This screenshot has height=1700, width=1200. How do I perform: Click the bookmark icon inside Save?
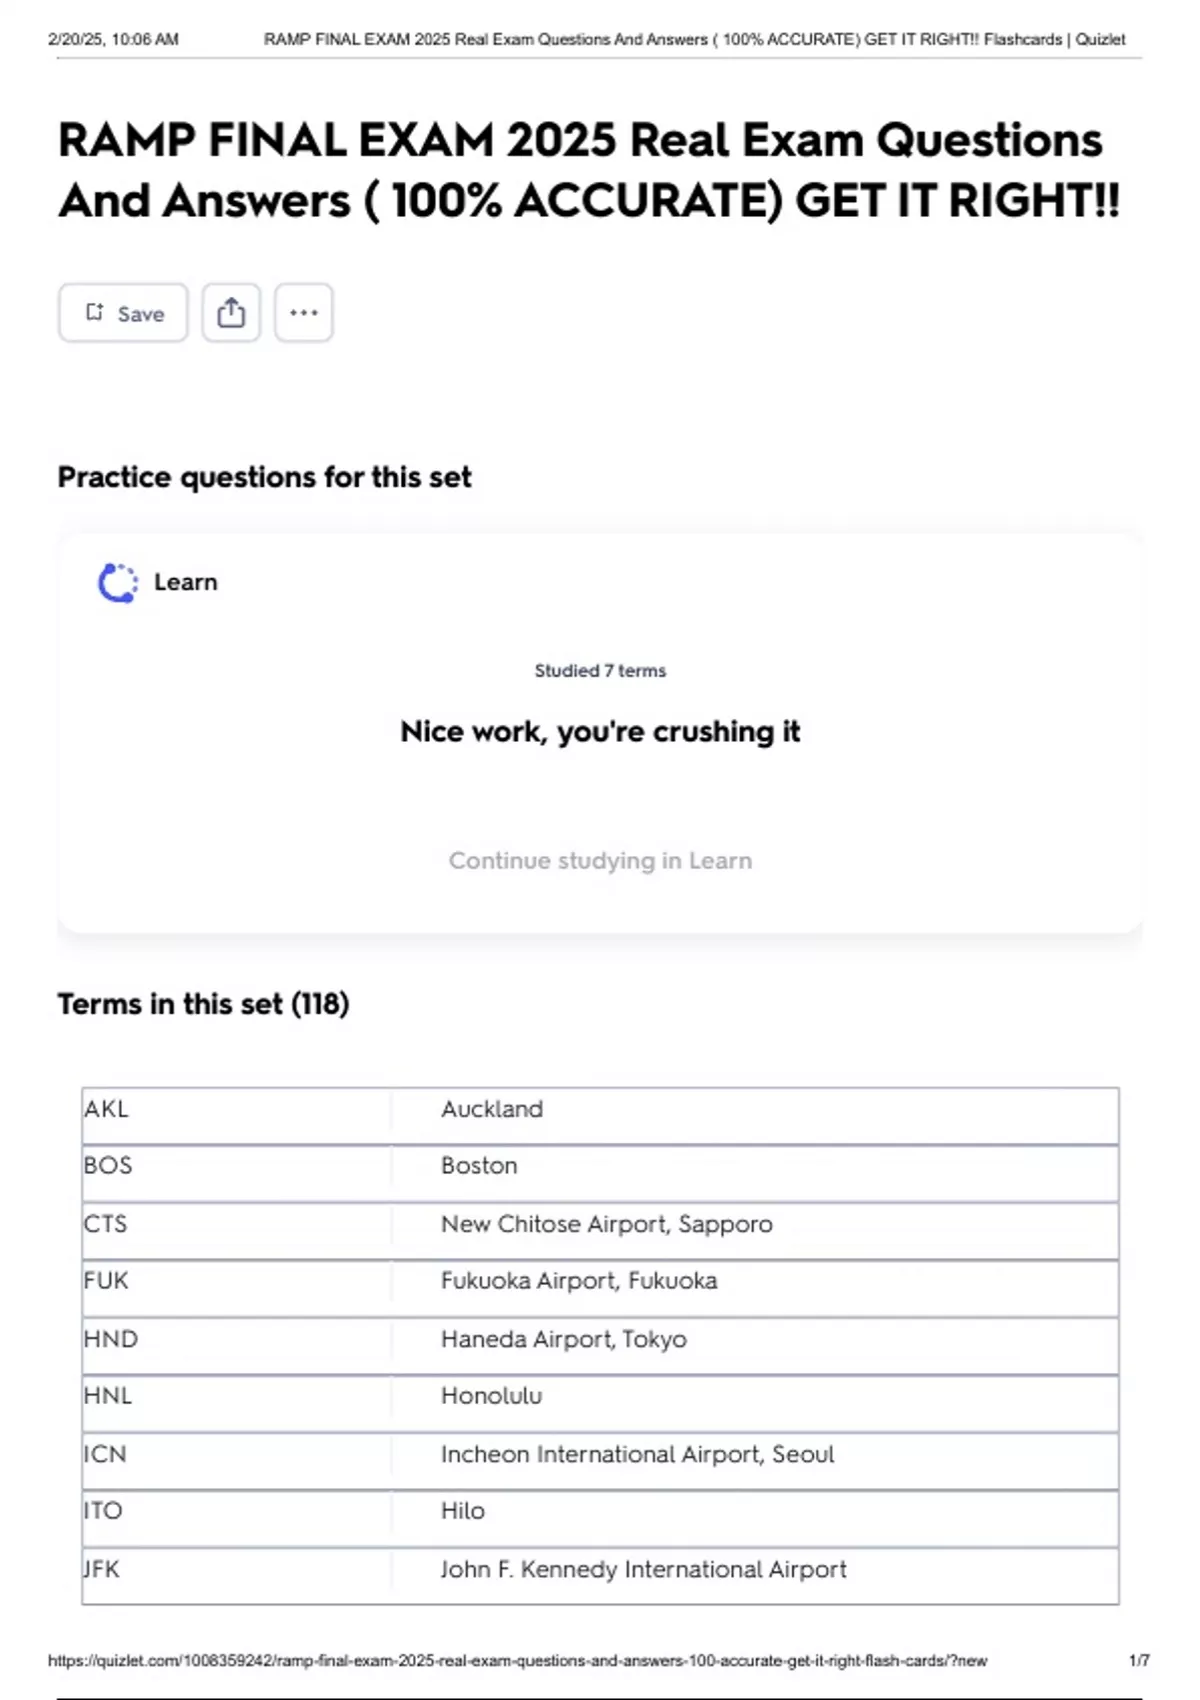(x=95, y=313)
